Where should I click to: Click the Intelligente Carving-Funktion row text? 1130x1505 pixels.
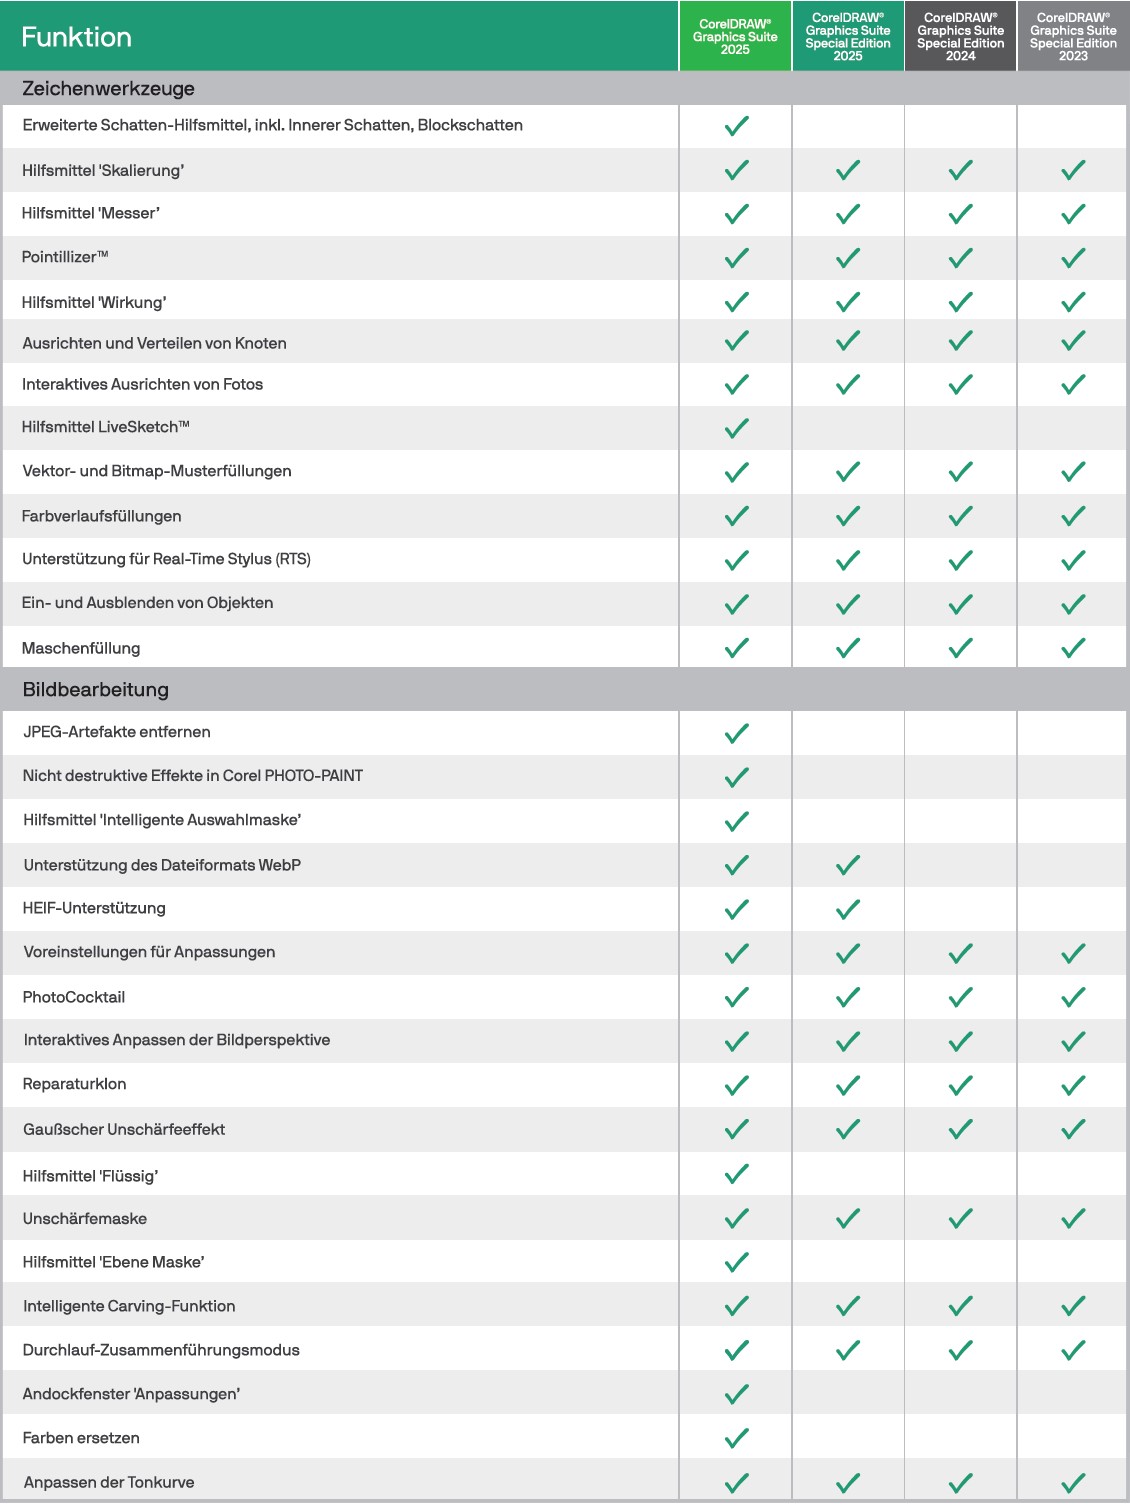[129, 1306]
